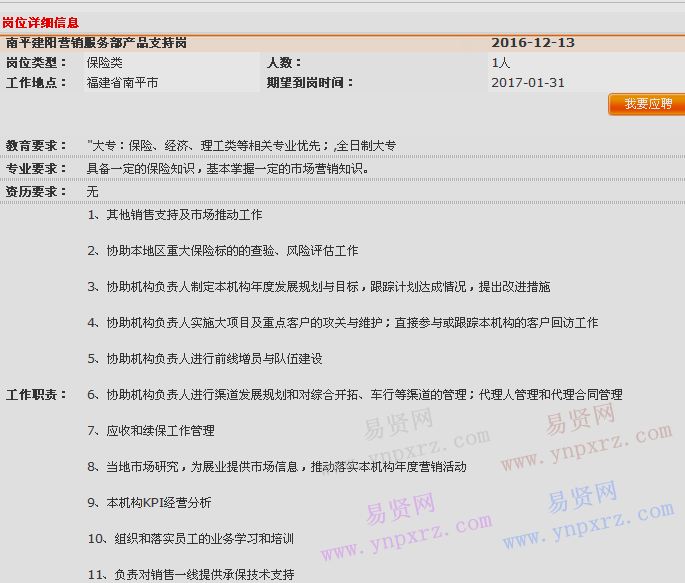Click the 教育要求 label
685x583 pixels.
point(36,145)
